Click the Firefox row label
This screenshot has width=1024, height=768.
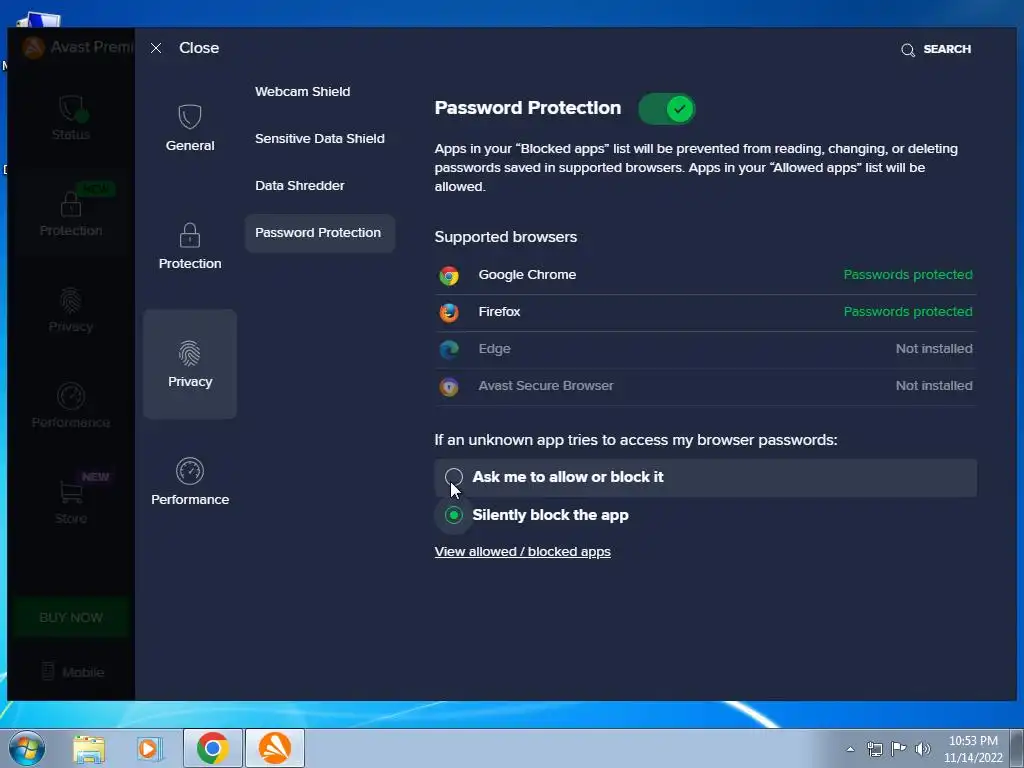pyautogui.click(x=499, y=312)
